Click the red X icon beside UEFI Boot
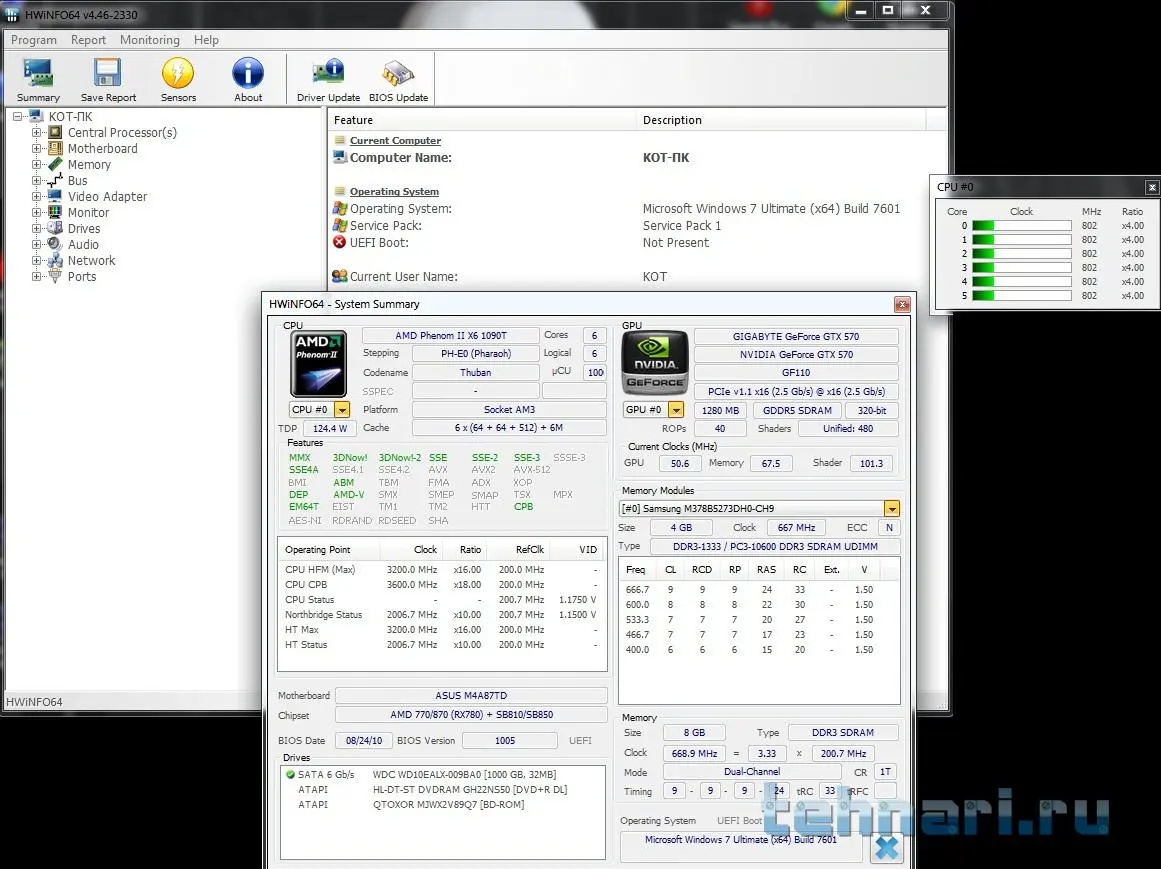The width and height of the screenshot is (1161, 869). [339, 243]
